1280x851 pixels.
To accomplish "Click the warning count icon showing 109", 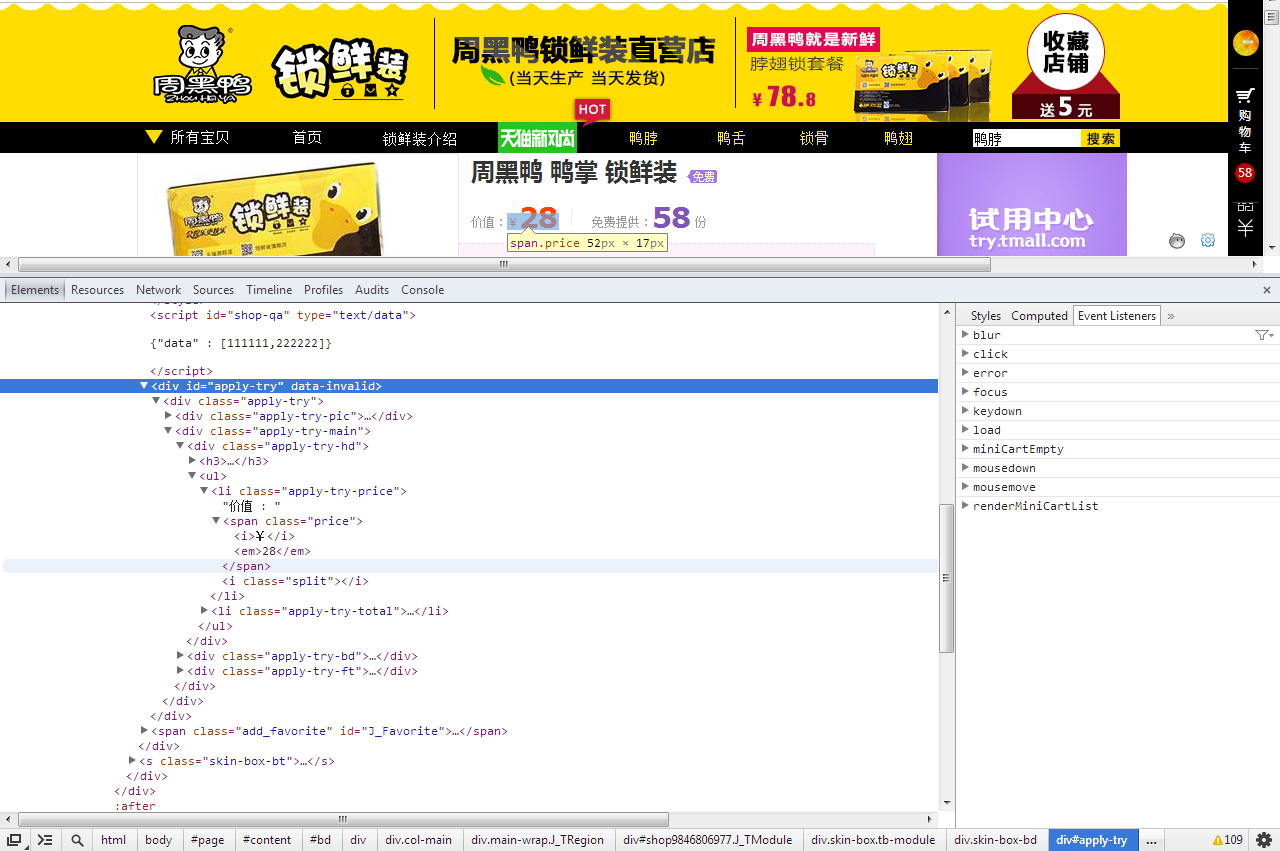I will [1228, 840].
